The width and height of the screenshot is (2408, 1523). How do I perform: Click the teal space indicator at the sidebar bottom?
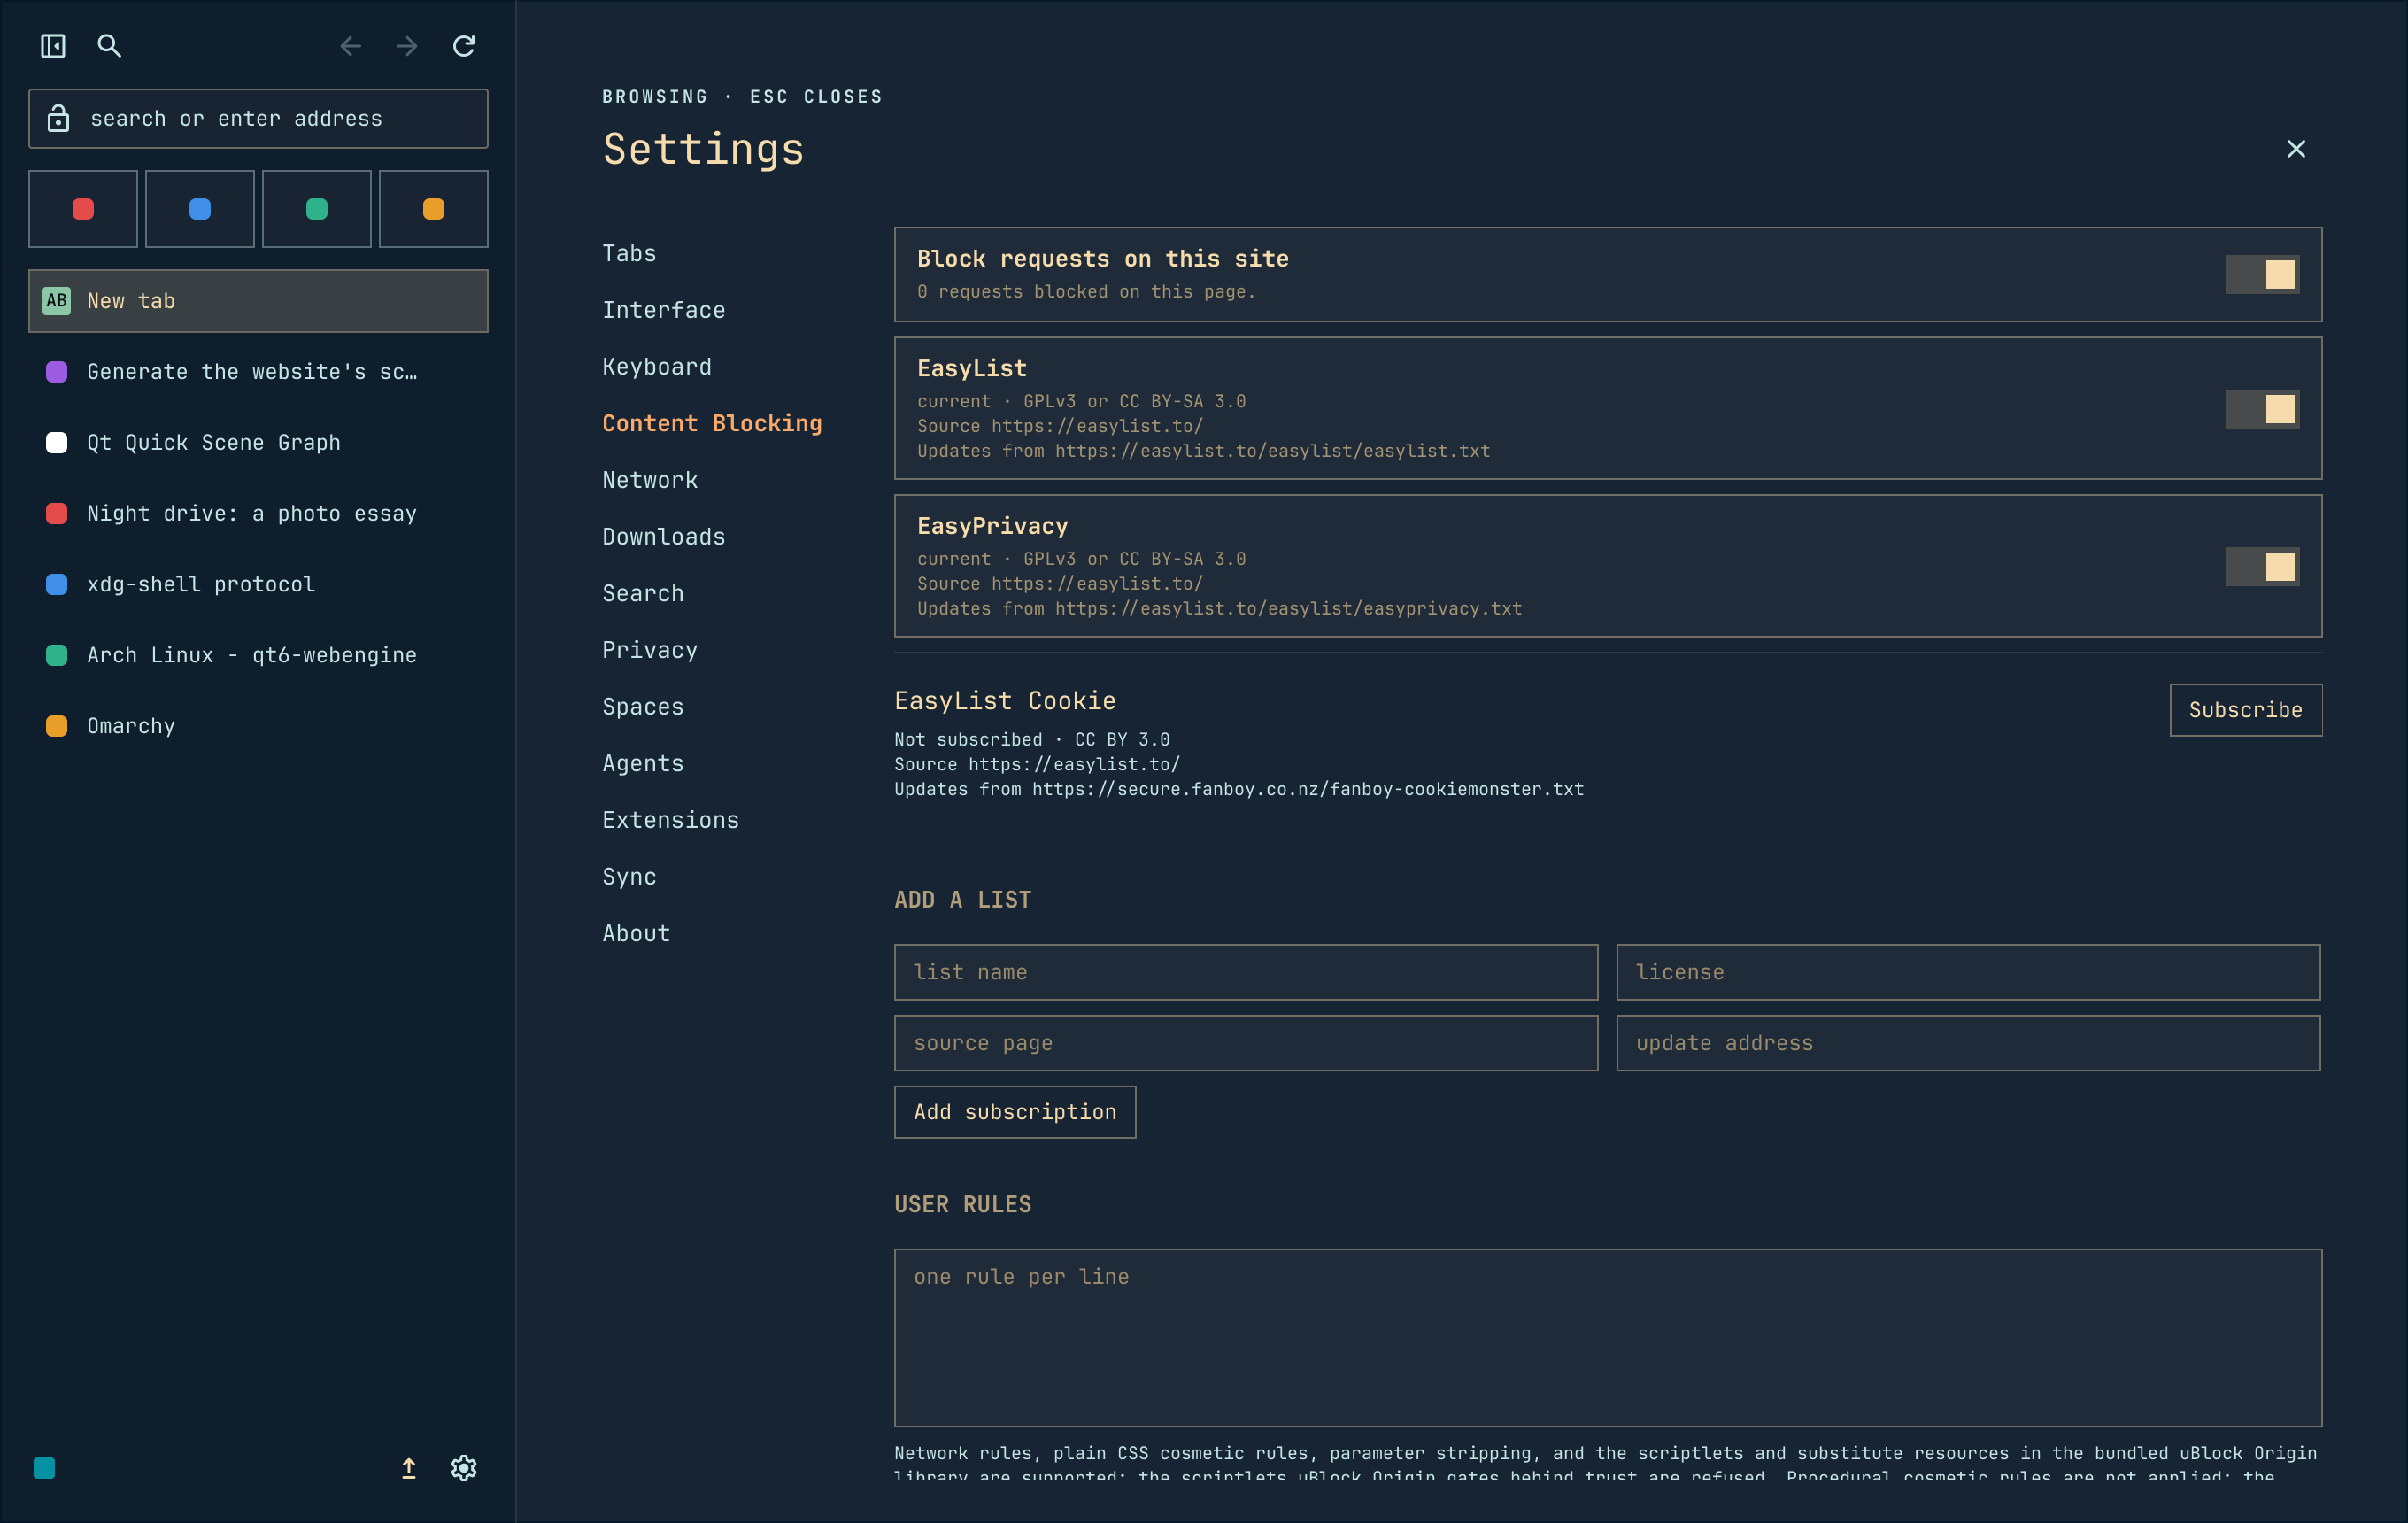[44, 1468]
